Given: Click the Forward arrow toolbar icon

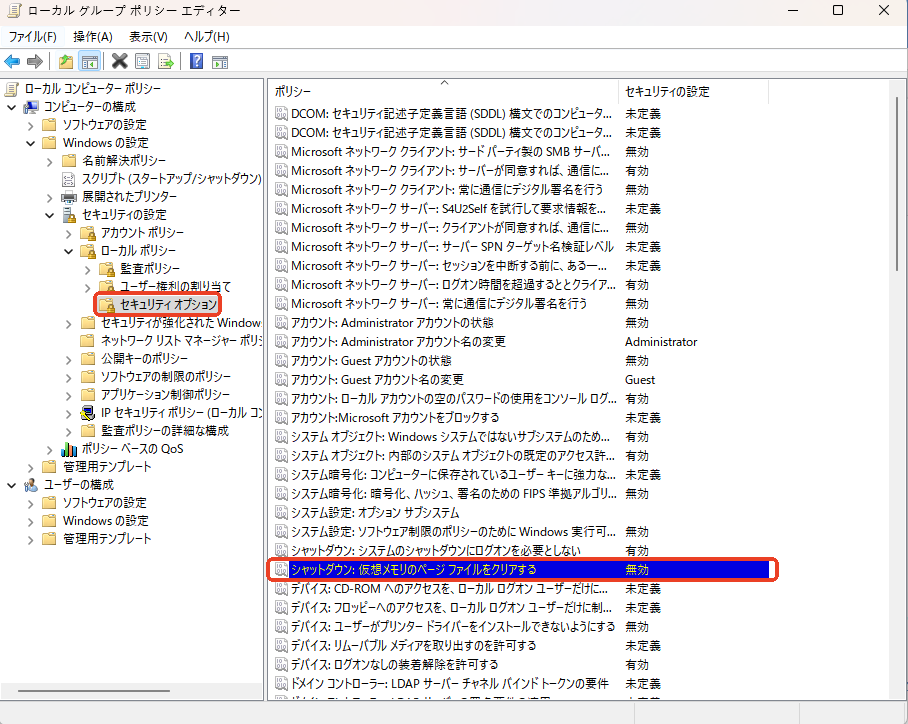Looking at the screenshot, I should [34, 62].
